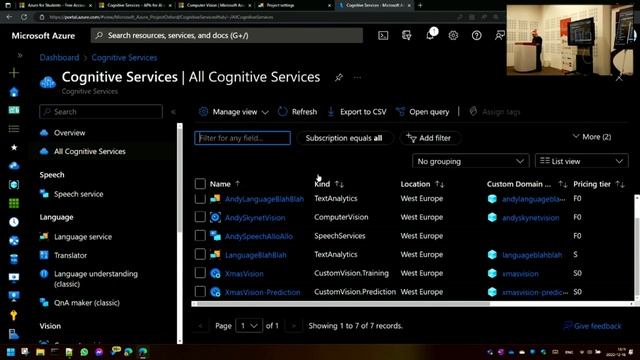Open the notifications bell

tap(430, 35)
